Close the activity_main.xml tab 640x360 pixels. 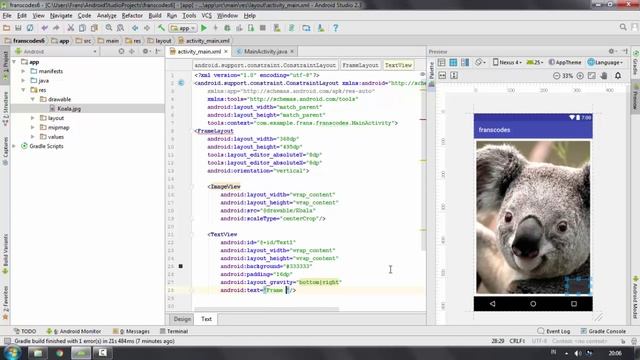pos(226,51)
